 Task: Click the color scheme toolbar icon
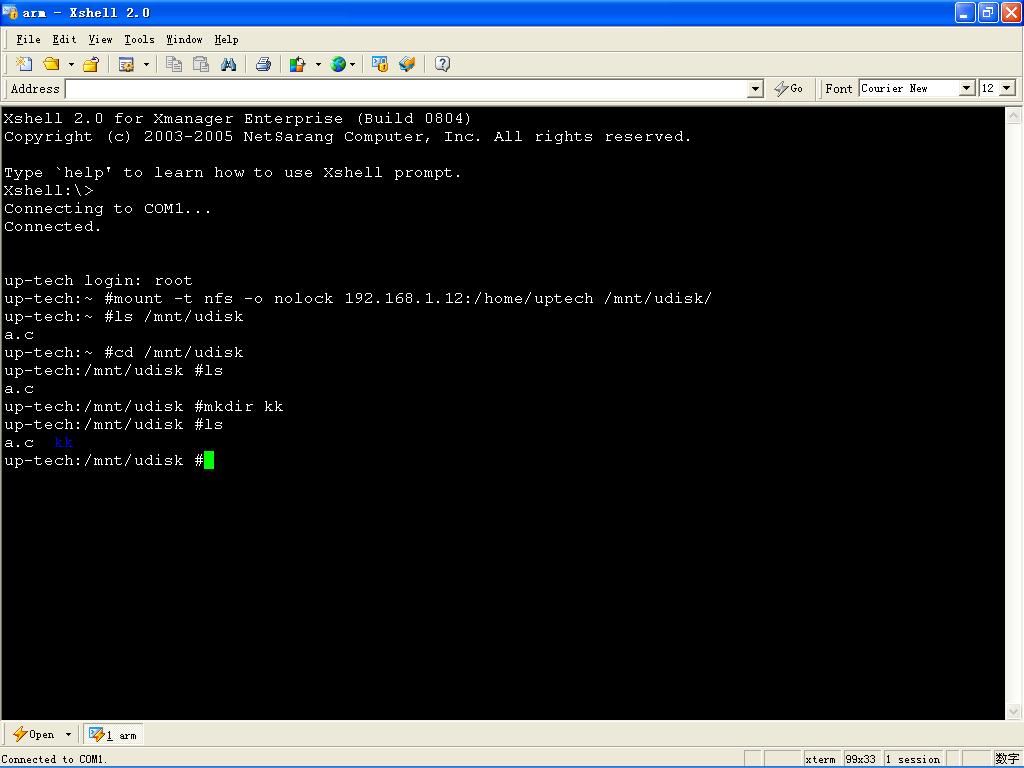tap(298, 64)
